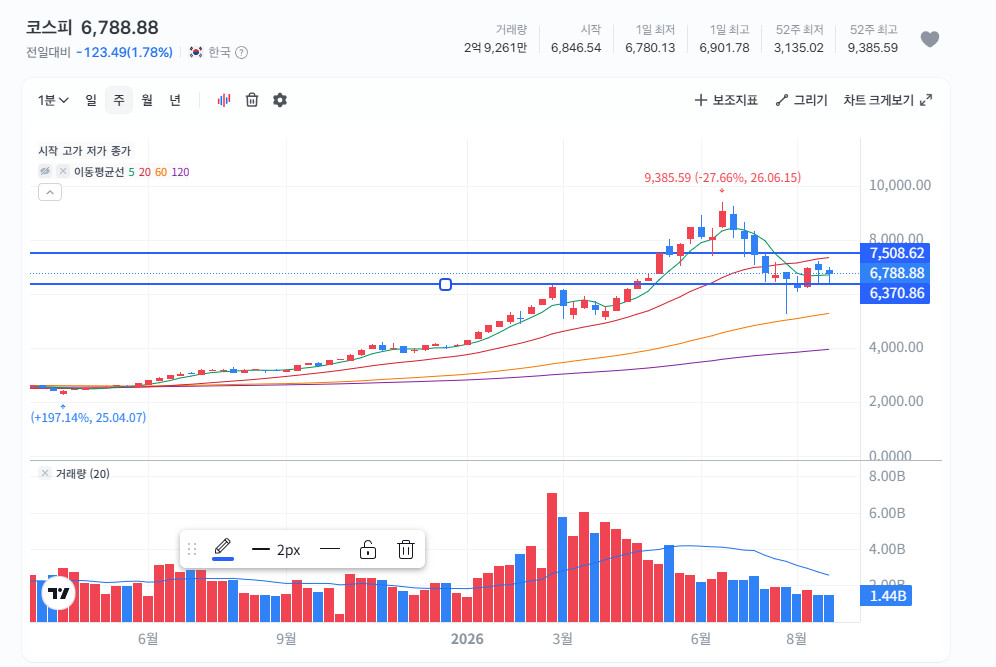The height and width of the screenshot is (667, 996).
Task: Remove the 거래량 volume indicator
Action: 45,473
